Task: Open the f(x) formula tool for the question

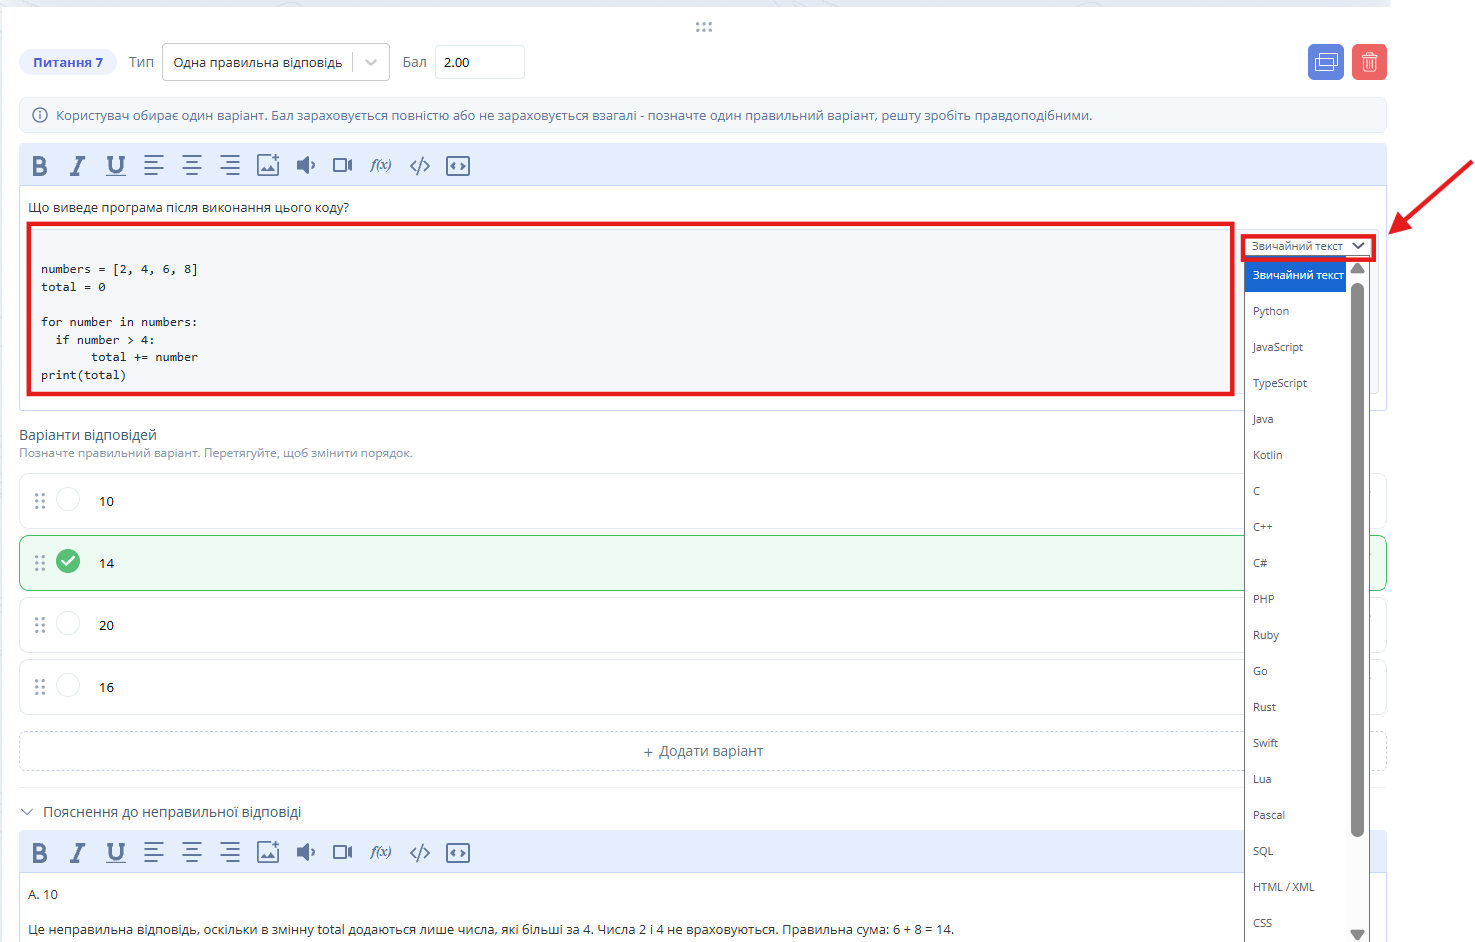Action: click(381, 166)
